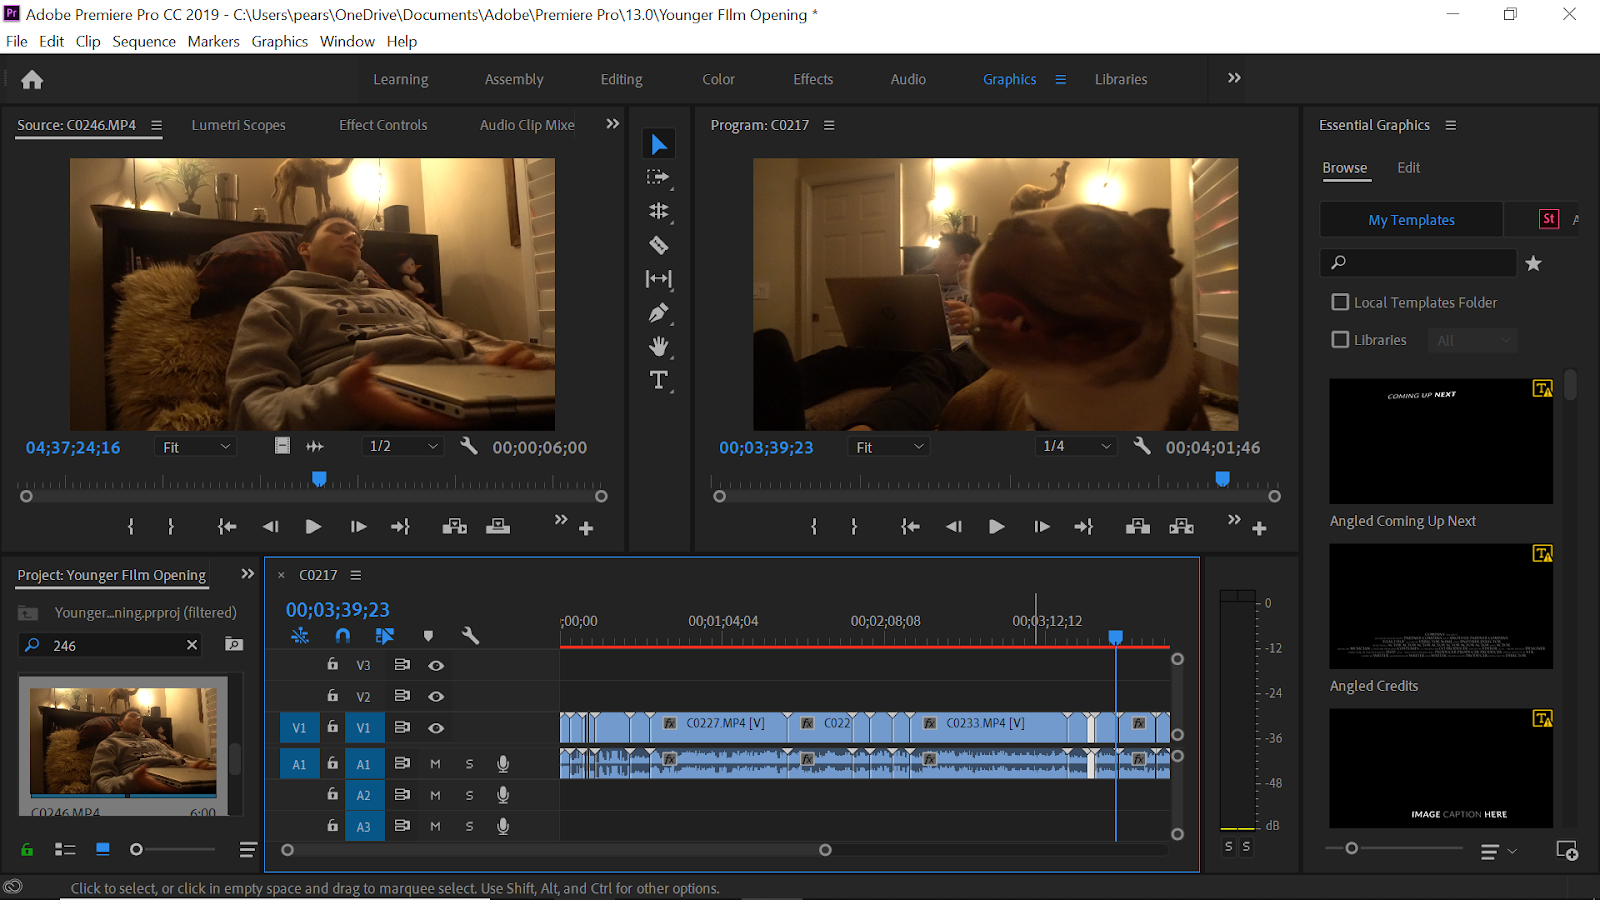Select the Razor tool
Viewport: 1600px width, 900px height.
pos(658,245)
